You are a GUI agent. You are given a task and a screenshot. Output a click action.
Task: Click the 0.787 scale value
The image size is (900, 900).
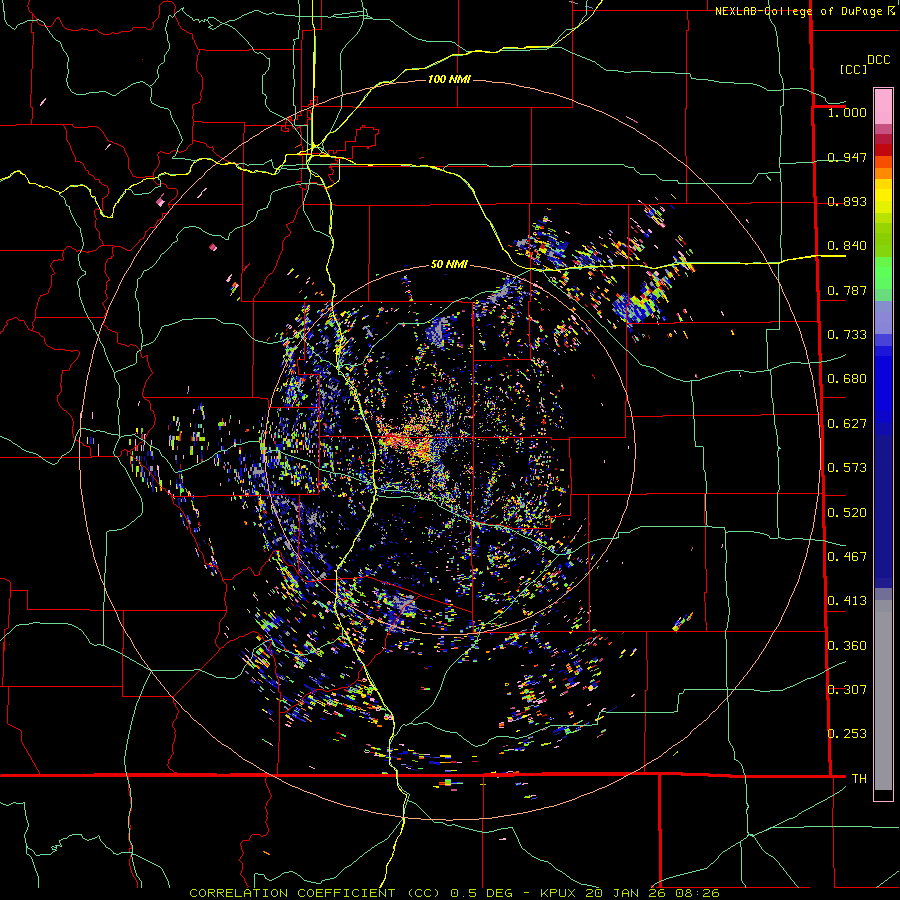(847, 290)
